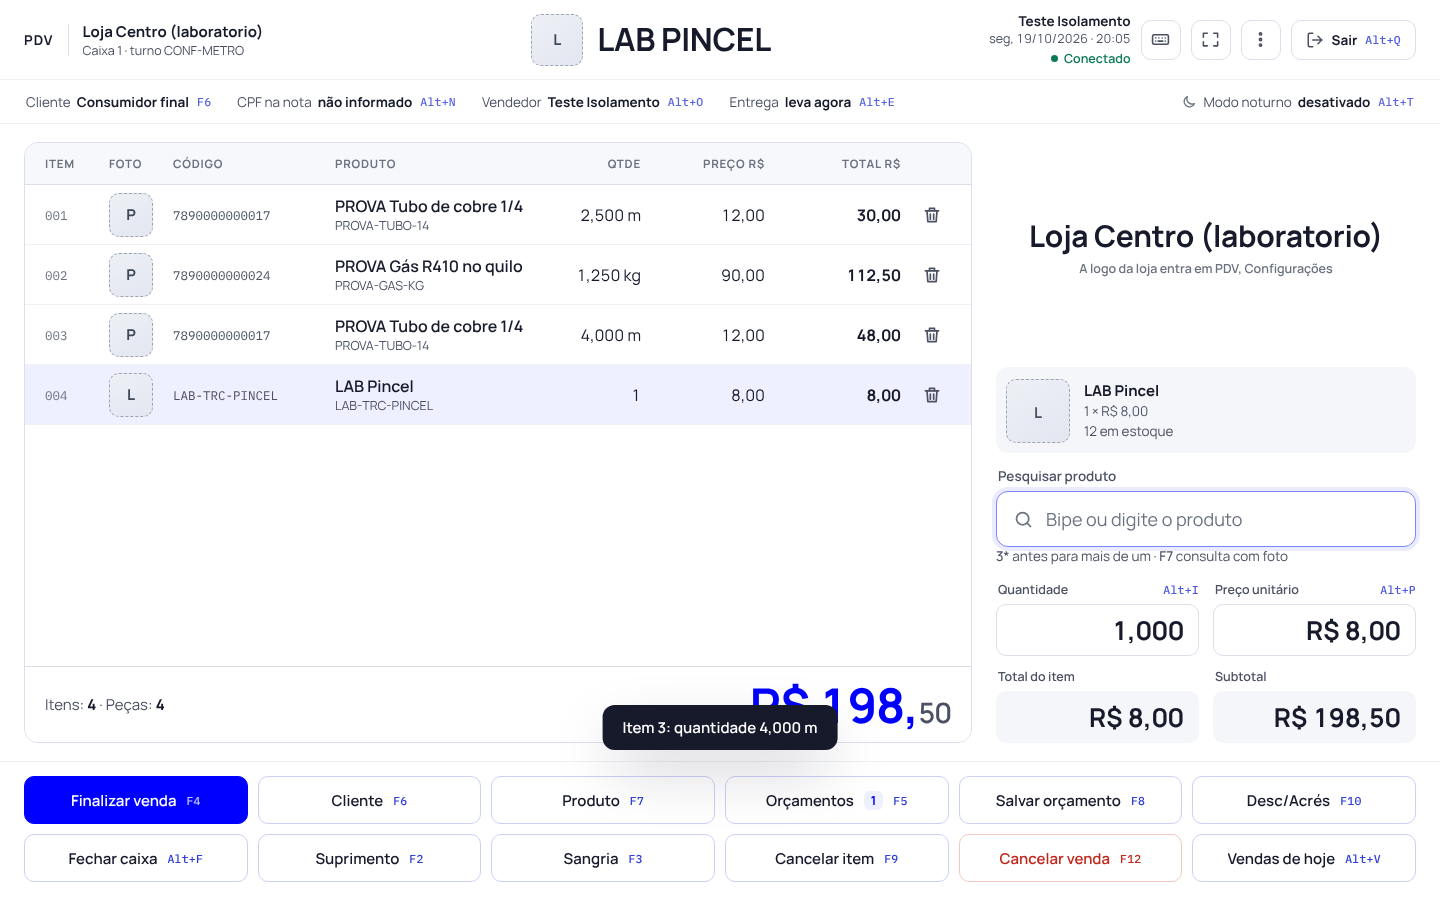The image size is (1440, 900).
Task: Change the Vendedor Teste Isolamento
Action: (x=592, y=102)
